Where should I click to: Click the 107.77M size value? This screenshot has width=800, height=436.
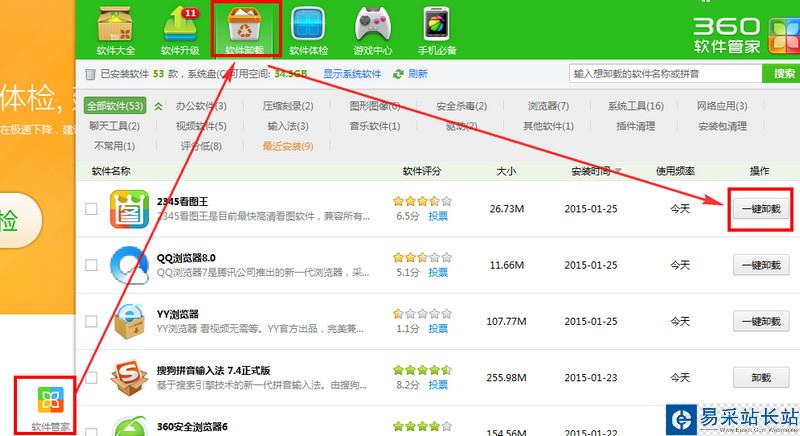507,321
